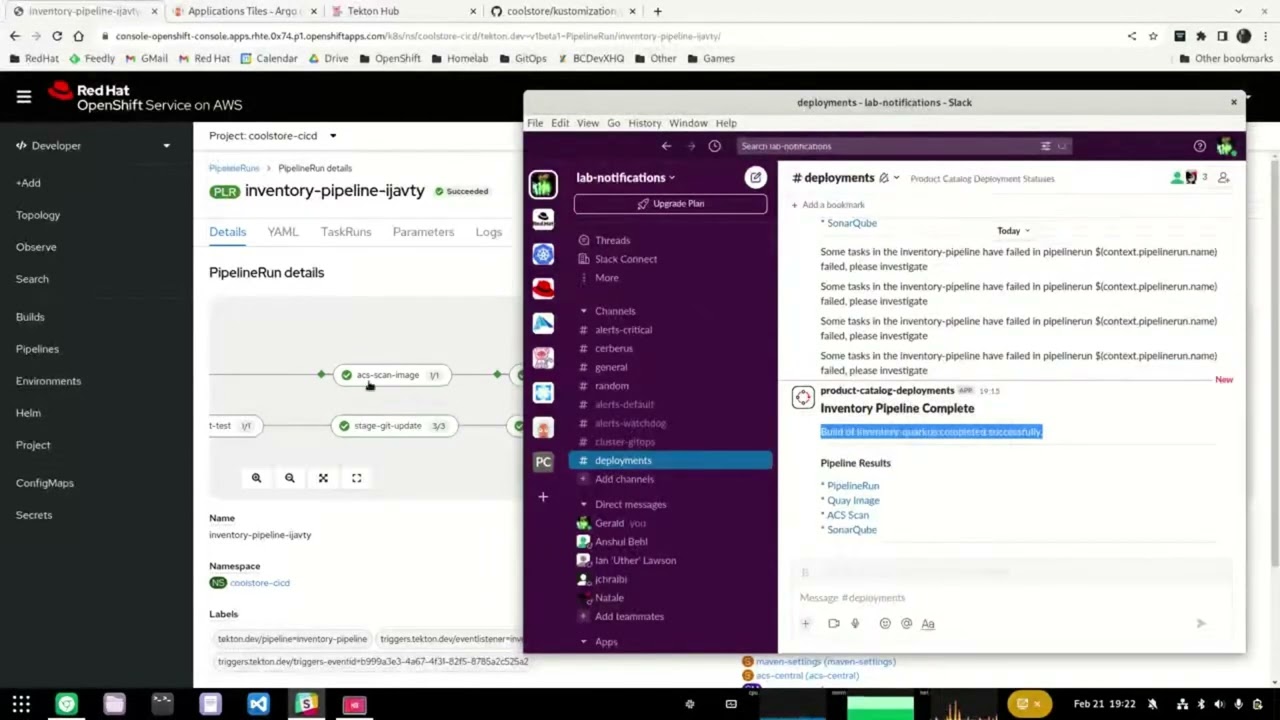
Task: Open the Slack app in taskbar
Action: click(x=306, y=704)
